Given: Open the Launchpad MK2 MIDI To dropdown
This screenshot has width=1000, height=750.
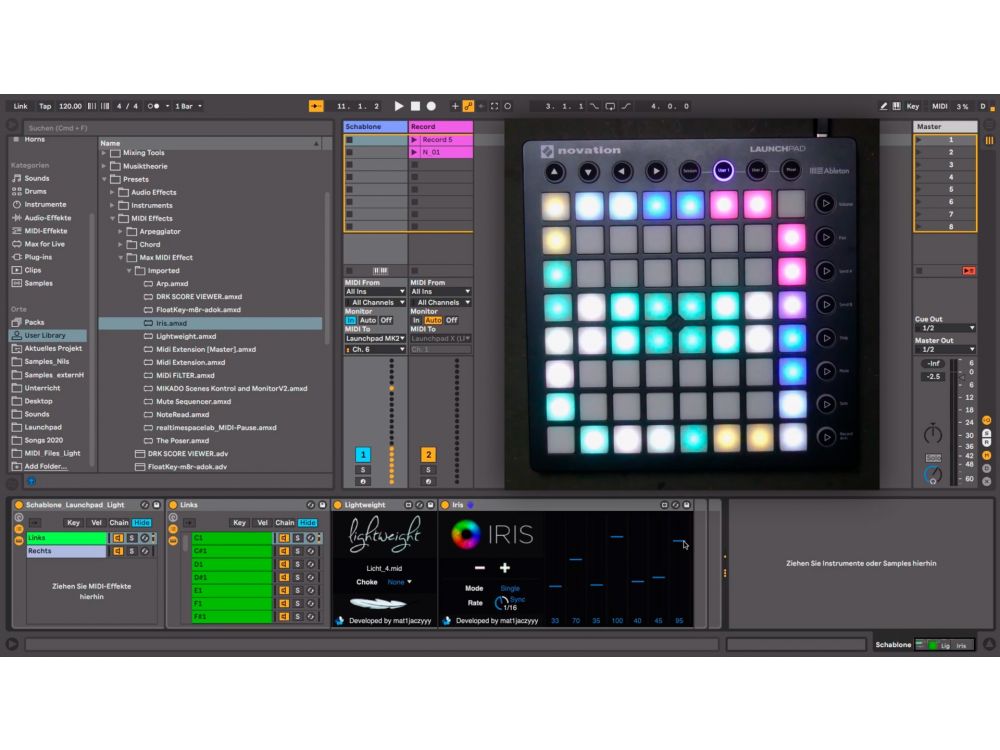Looking at the screenshot, I should point(375,339).
